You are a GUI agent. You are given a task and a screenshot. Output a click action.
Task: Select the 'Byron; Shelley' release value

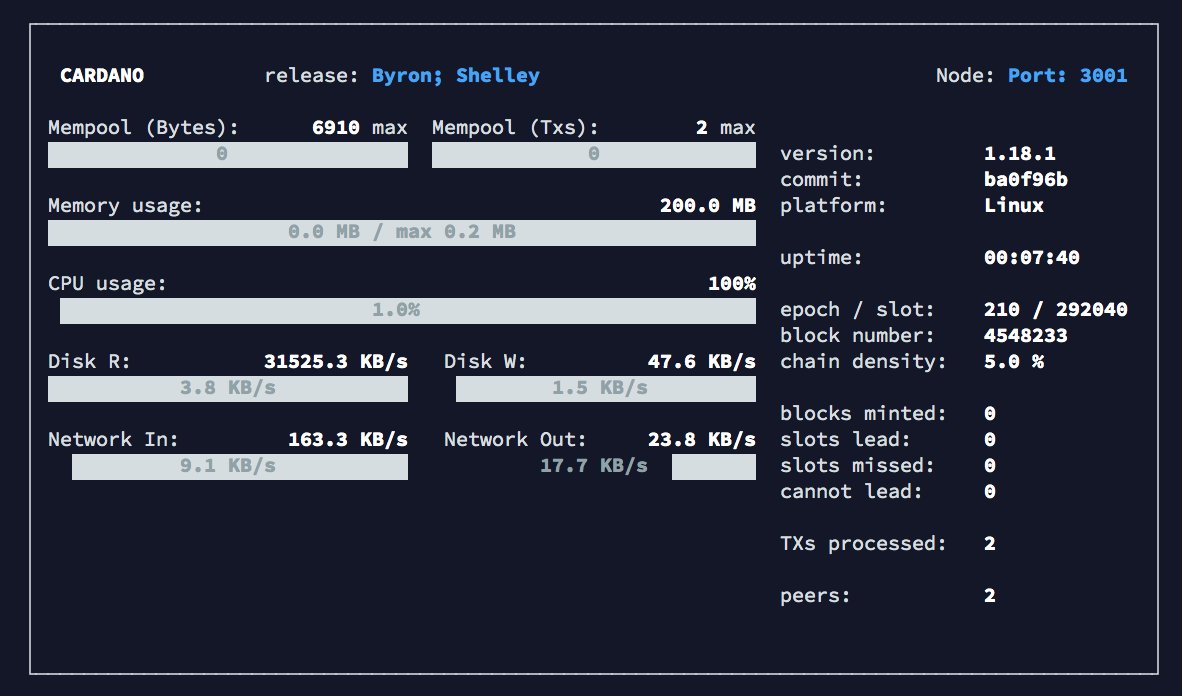(455, 75)
